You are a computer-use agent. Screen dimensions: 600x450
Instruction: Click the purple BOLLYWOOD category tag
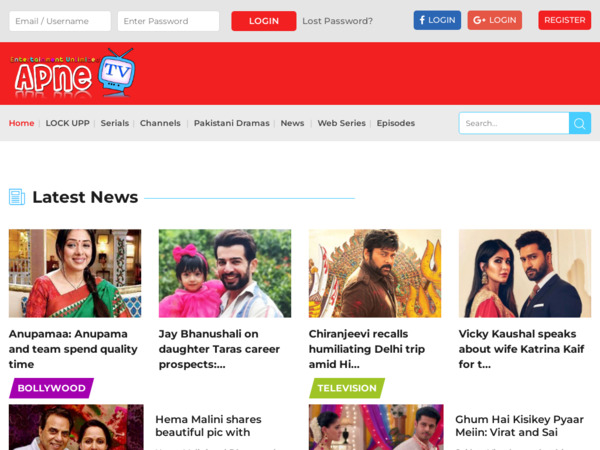coord(51,388)
